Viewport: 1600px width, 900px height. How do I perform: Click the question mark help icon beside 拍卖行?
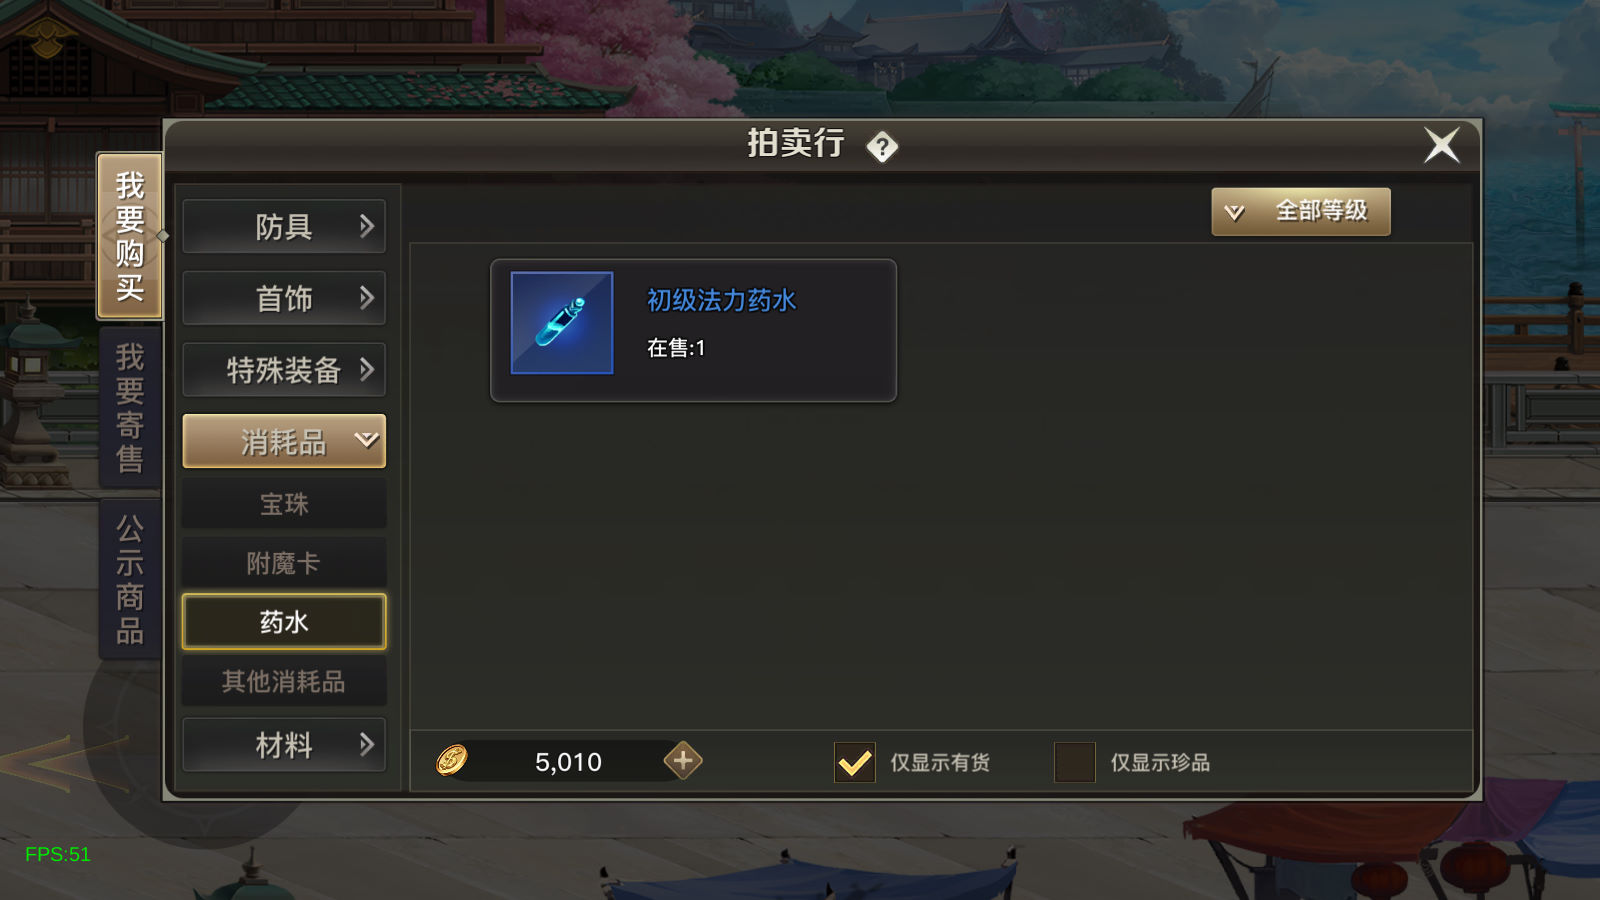click(882, 147)
